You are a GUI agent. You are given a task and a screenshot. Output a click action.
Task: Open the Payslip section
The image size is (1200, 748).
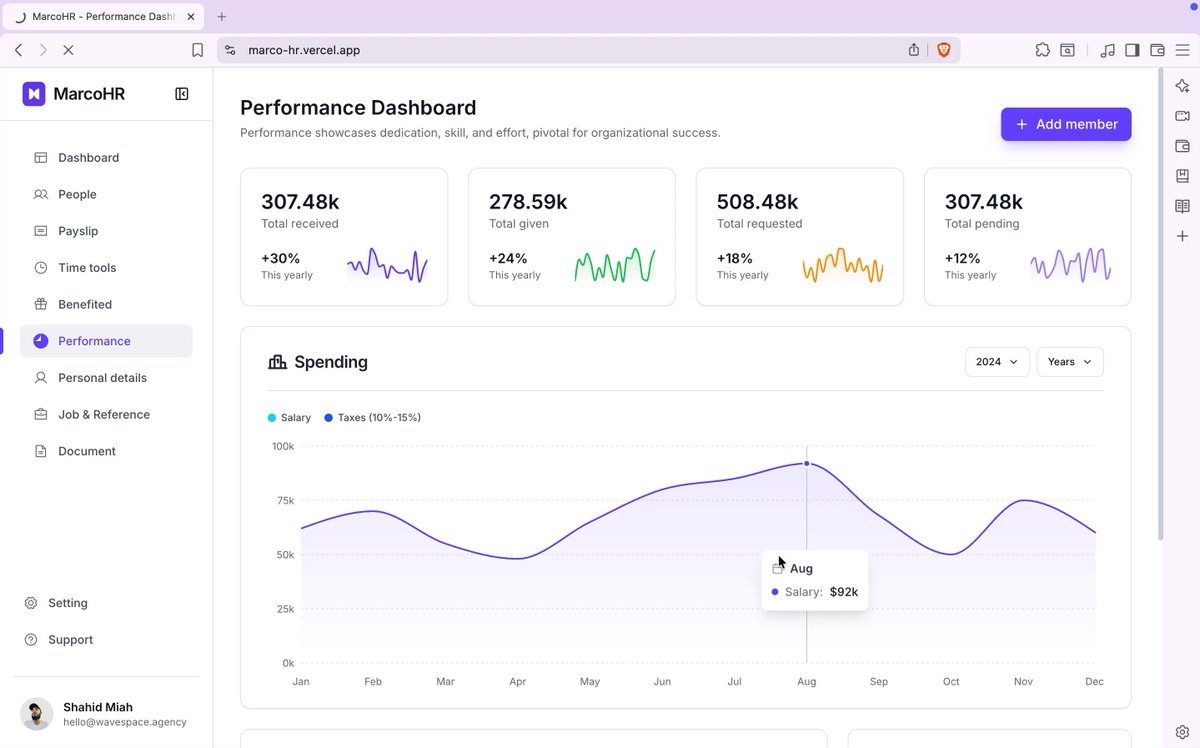[x=106, y=231]
